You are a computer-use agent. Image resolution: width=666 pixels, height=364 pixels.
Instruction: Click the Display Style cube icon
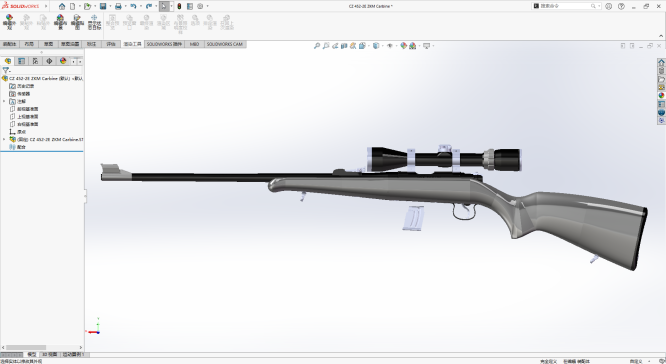tap(376, 46)
